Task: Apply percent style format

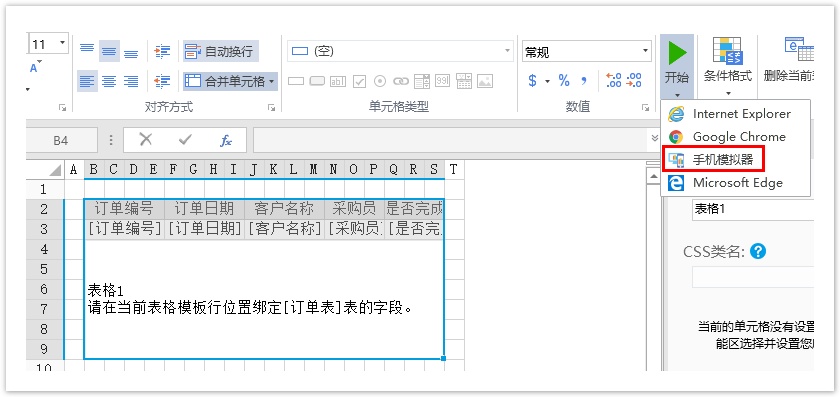Action: click(x=564, y=81)
